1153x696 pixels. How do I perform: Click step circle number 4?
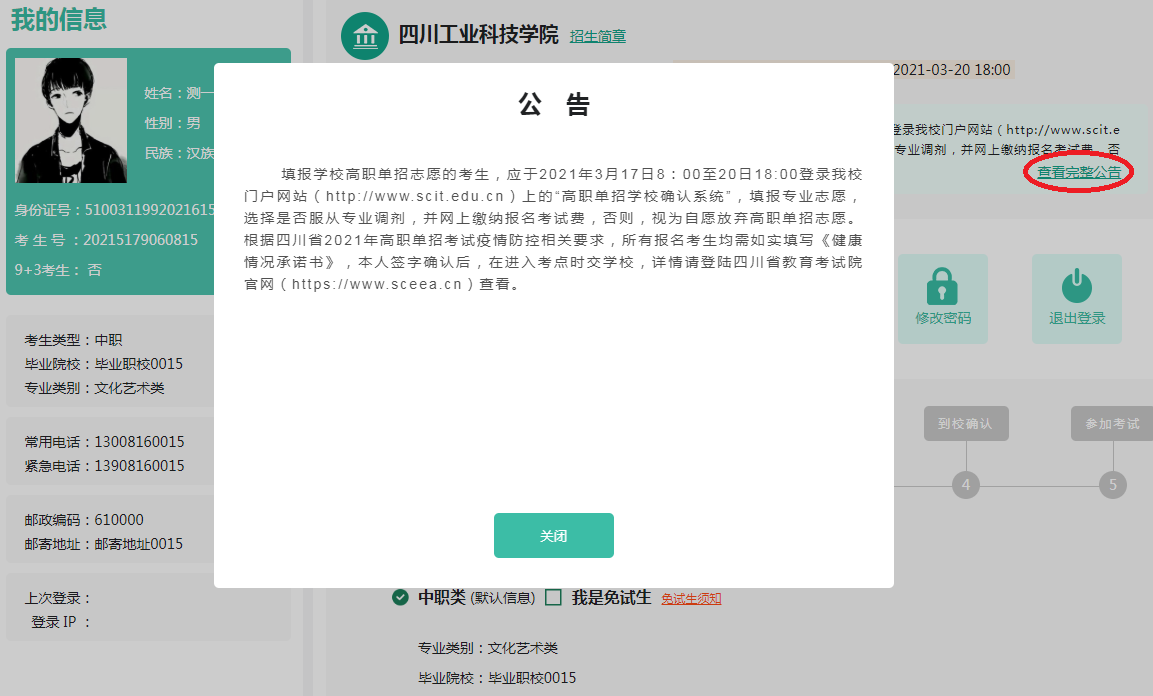coord(965,486)
